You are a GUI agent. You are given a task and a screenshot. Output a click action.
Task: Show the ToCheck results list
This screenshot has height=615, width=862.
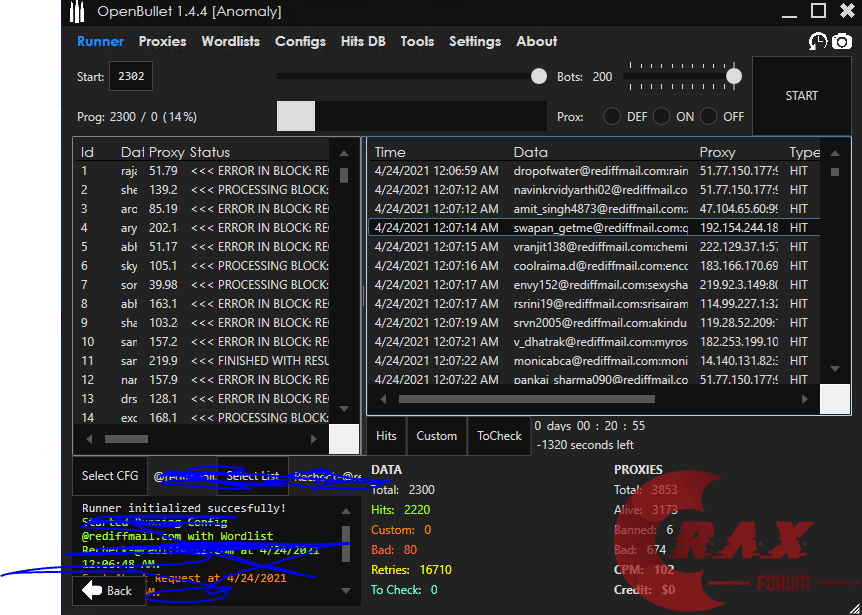(x=499, y=436)
